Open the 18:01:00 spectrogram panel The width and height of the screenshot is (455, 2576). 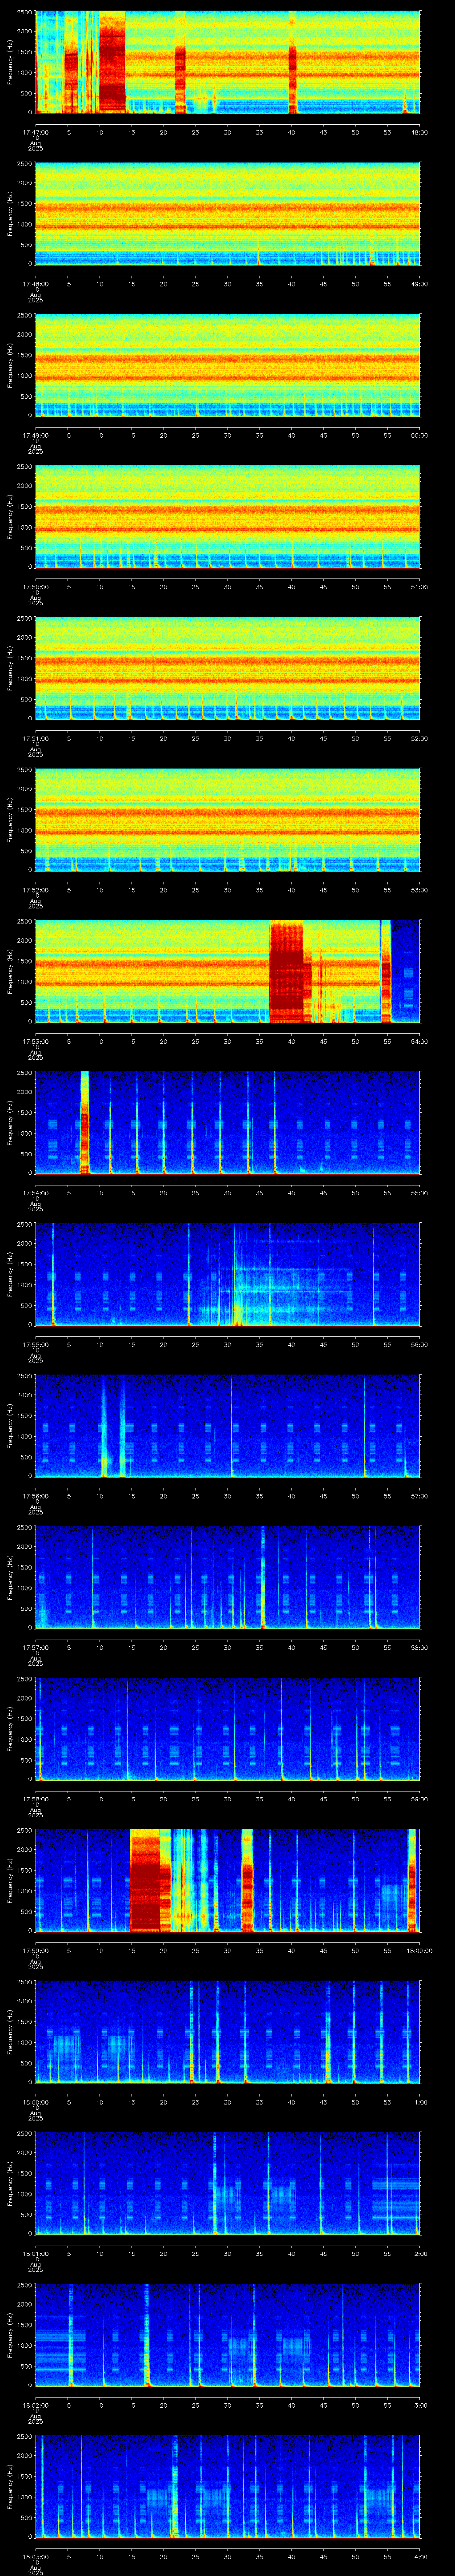[227, 2183]
